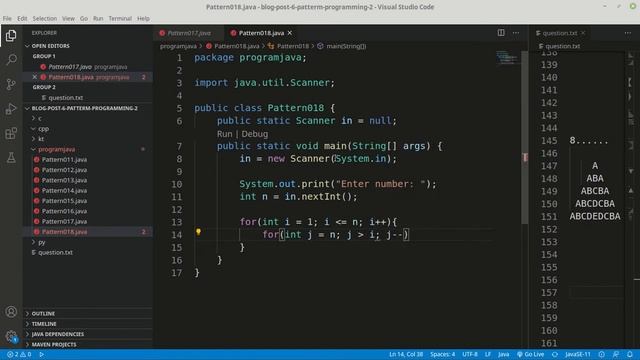Click Ln 14, Col 38 in status bar

click(406, 354)
